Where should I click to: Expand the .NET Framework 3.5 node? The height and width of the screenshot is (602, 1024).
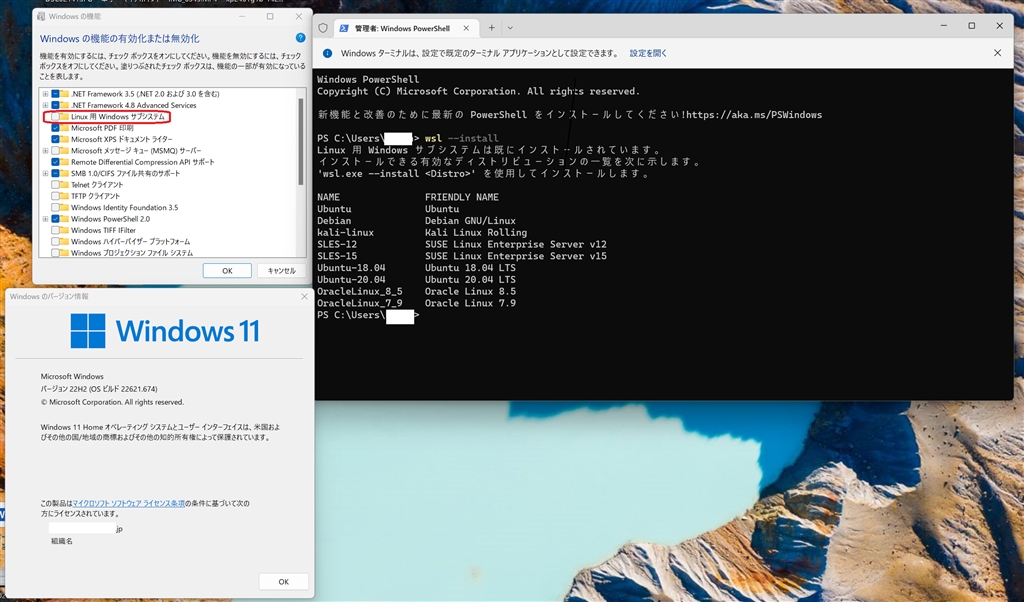click(x=45, y=94)
